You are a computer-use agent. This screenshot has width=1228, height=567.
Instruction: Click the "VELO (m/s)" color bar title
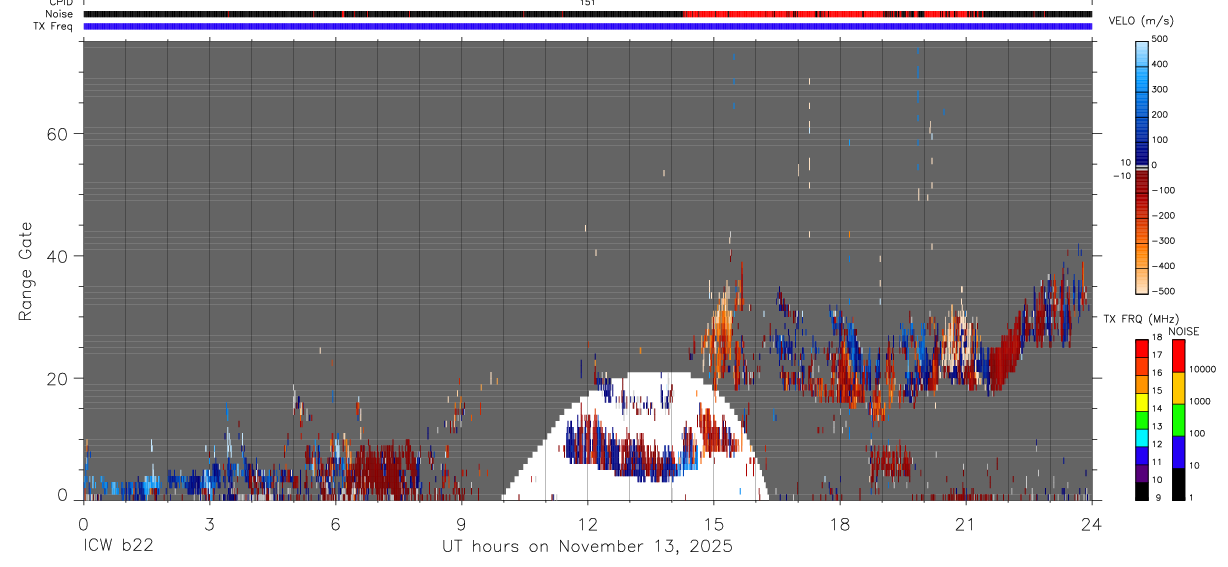tap(1140, 21)
